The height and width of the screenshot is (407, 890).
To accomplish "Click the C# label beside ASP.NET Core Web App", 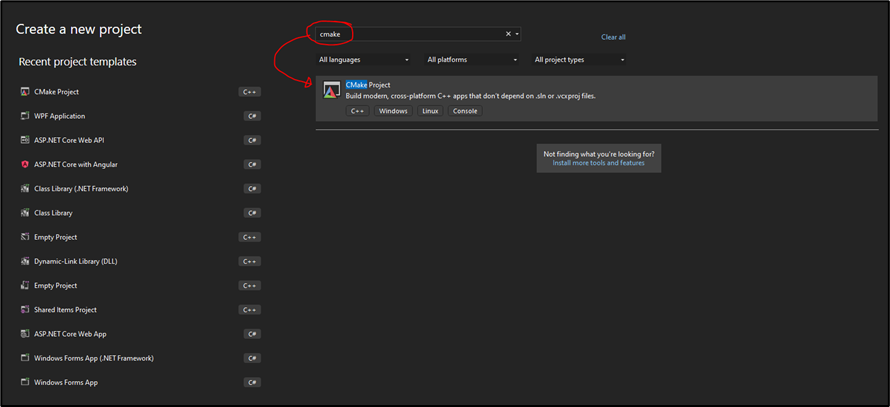I will (252, 334).
